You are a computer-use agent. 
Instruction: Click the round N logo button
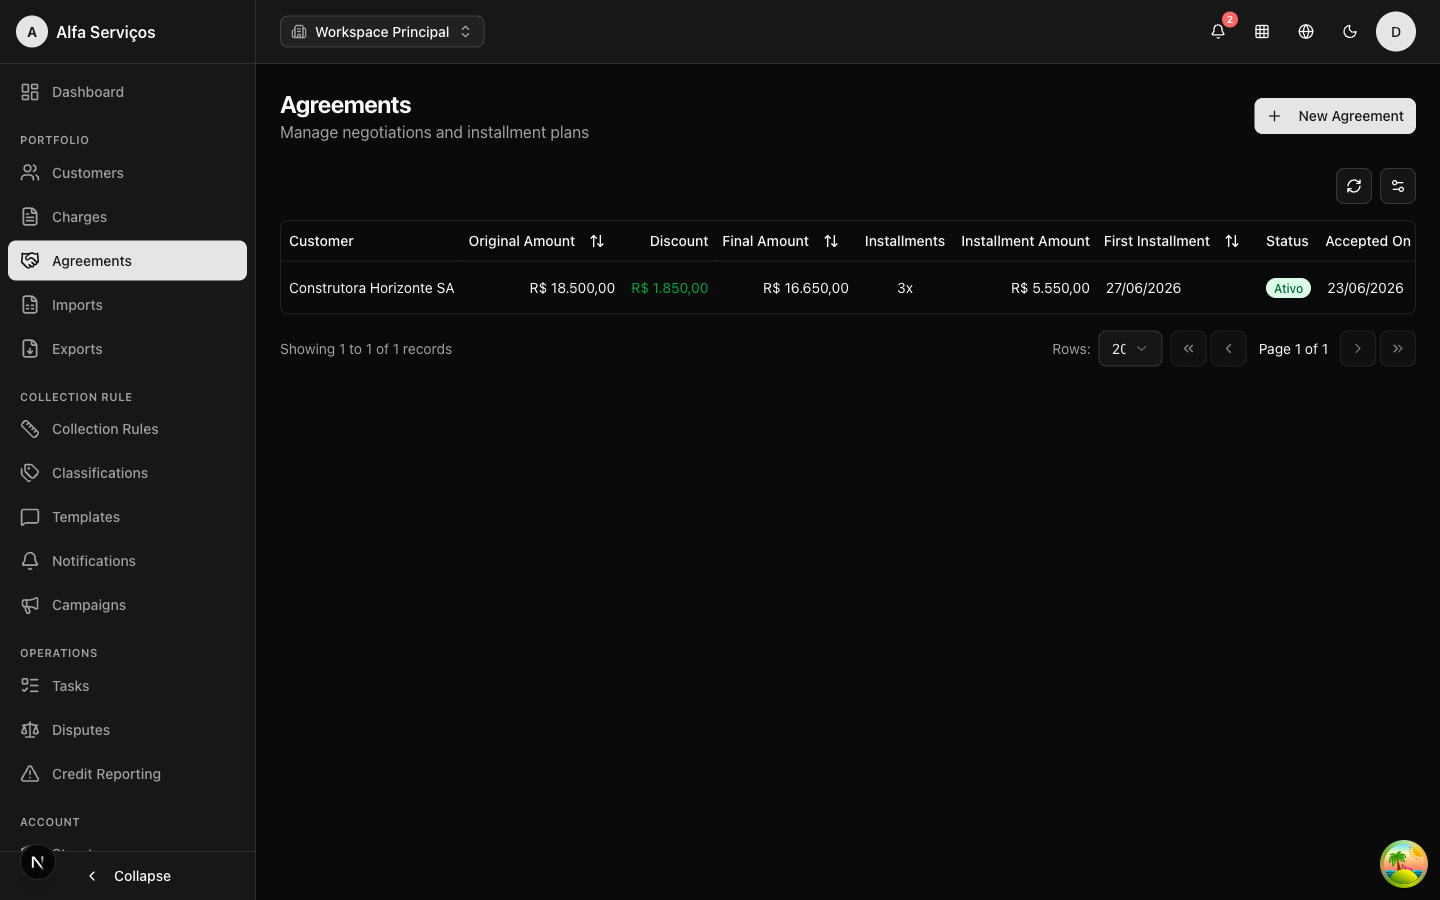[38, 862]
